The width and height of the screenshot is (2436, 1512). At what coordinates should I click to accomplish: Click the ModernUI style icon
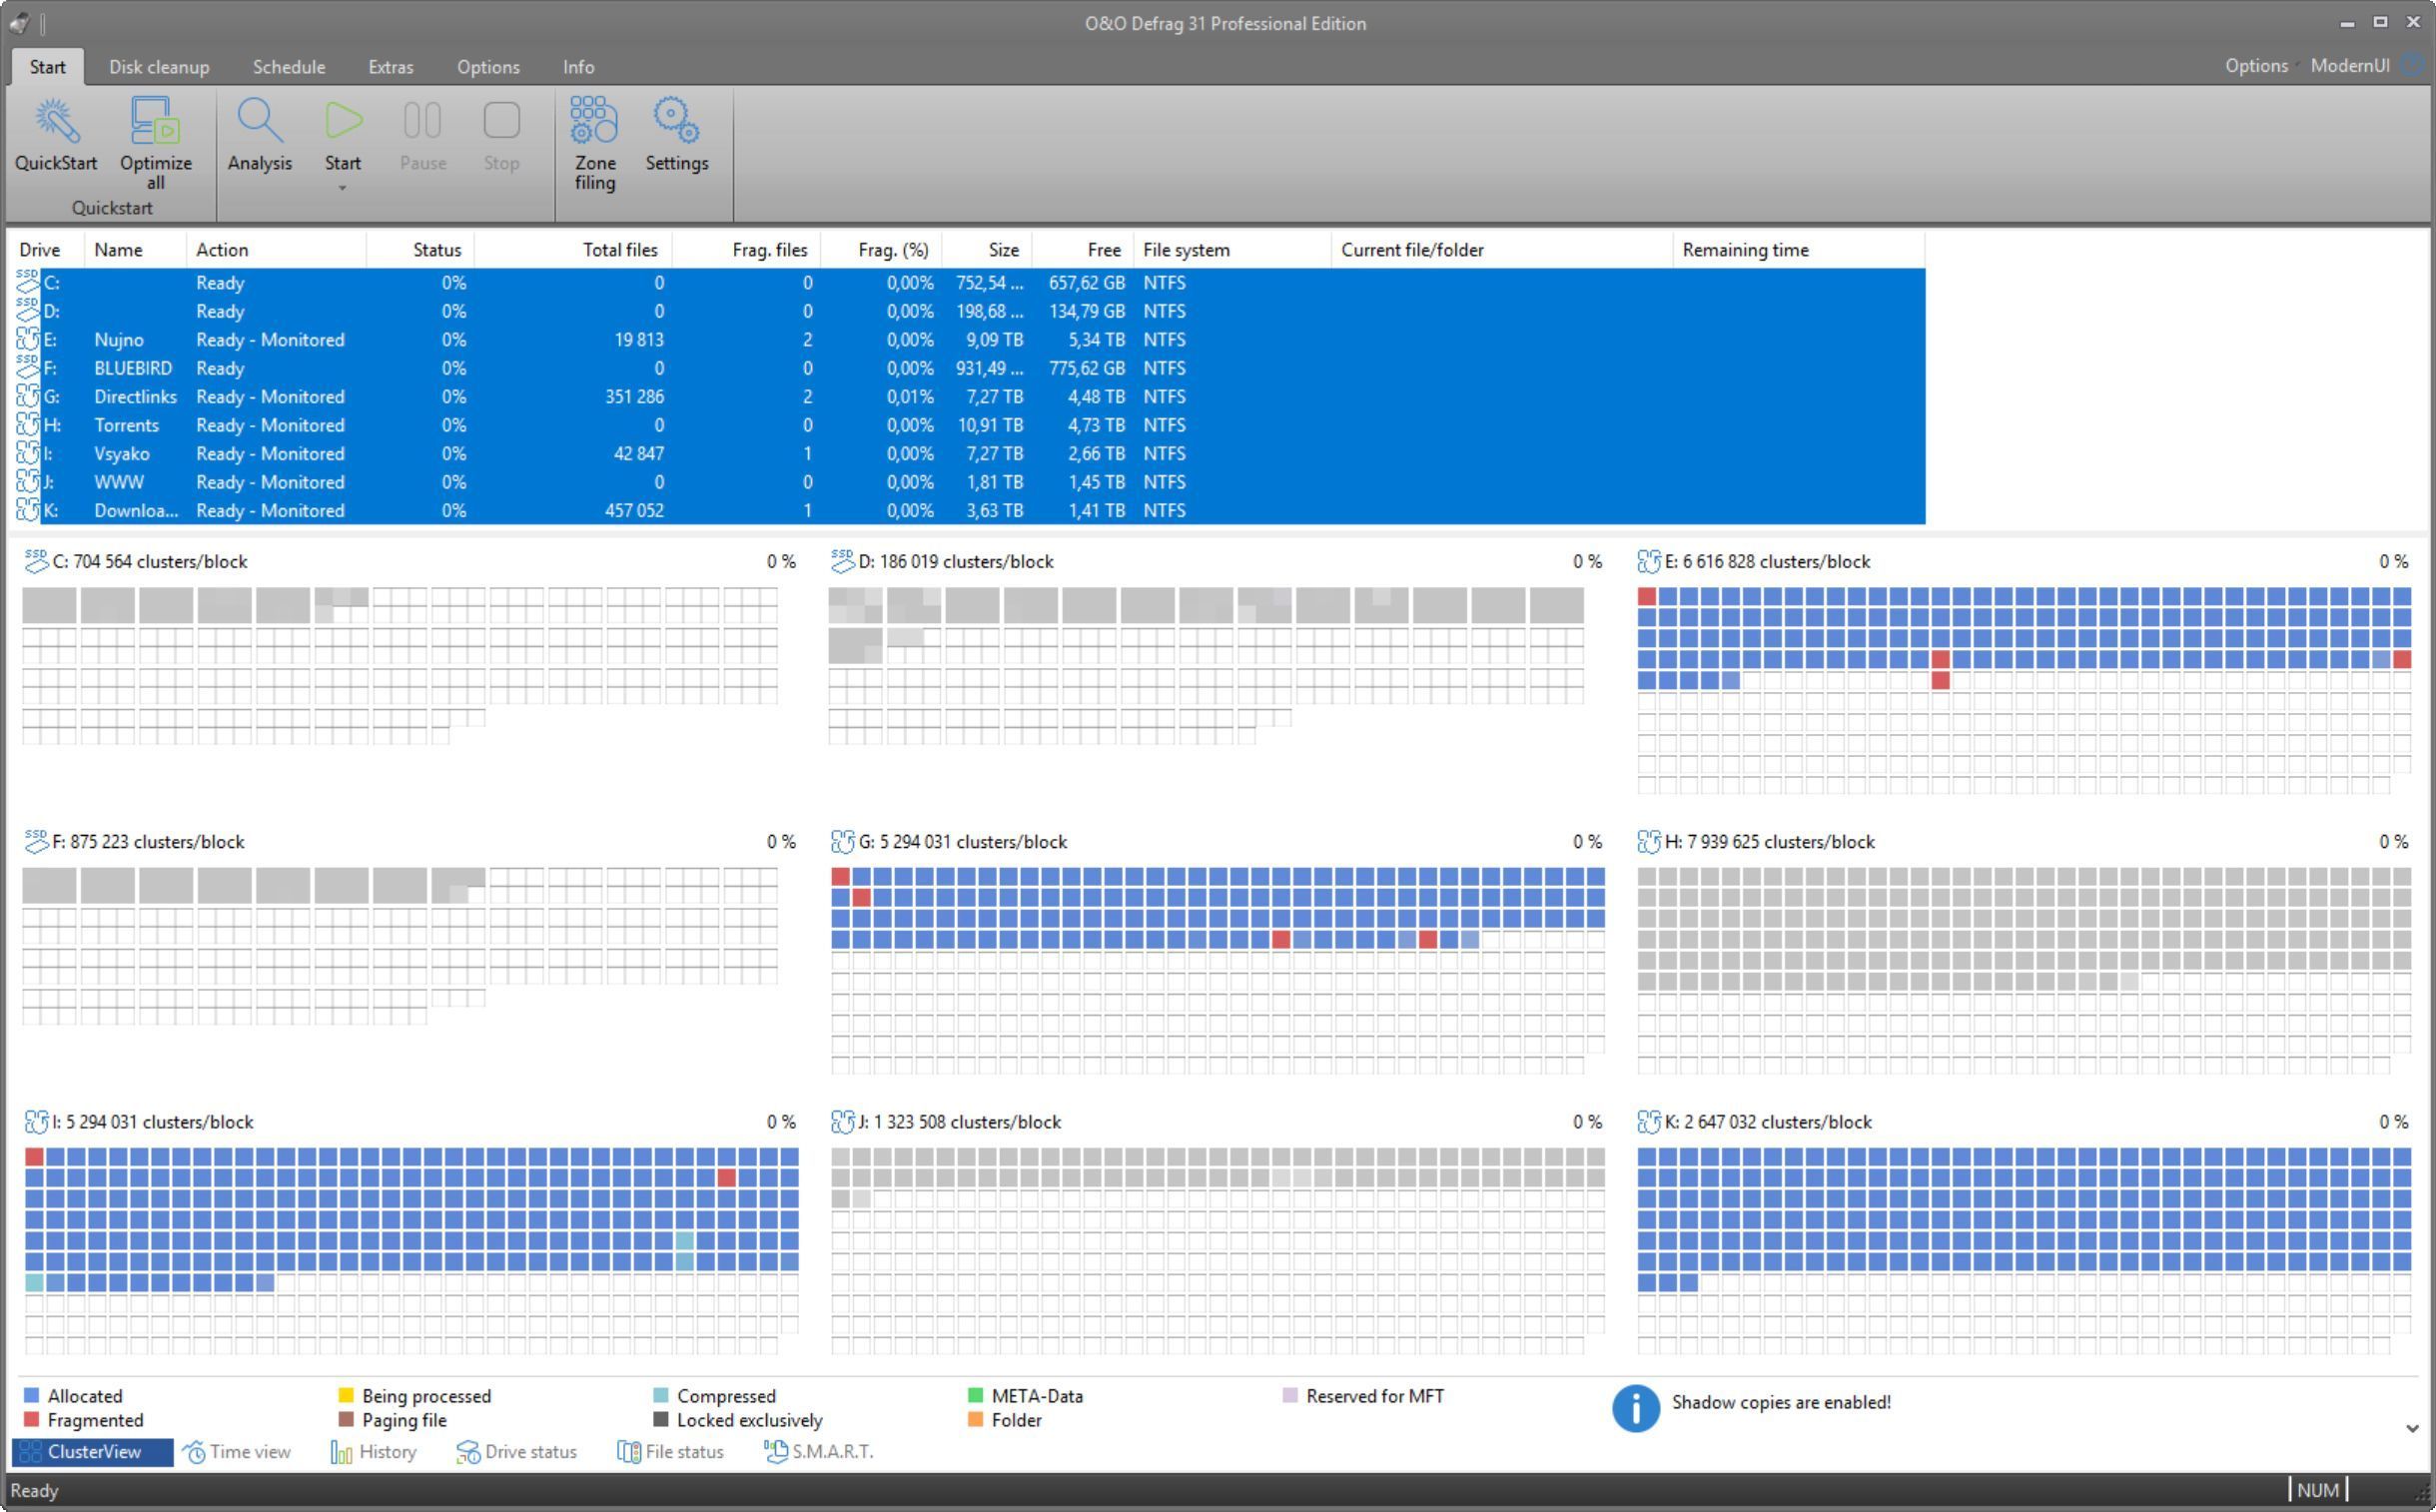[2413, 65]
